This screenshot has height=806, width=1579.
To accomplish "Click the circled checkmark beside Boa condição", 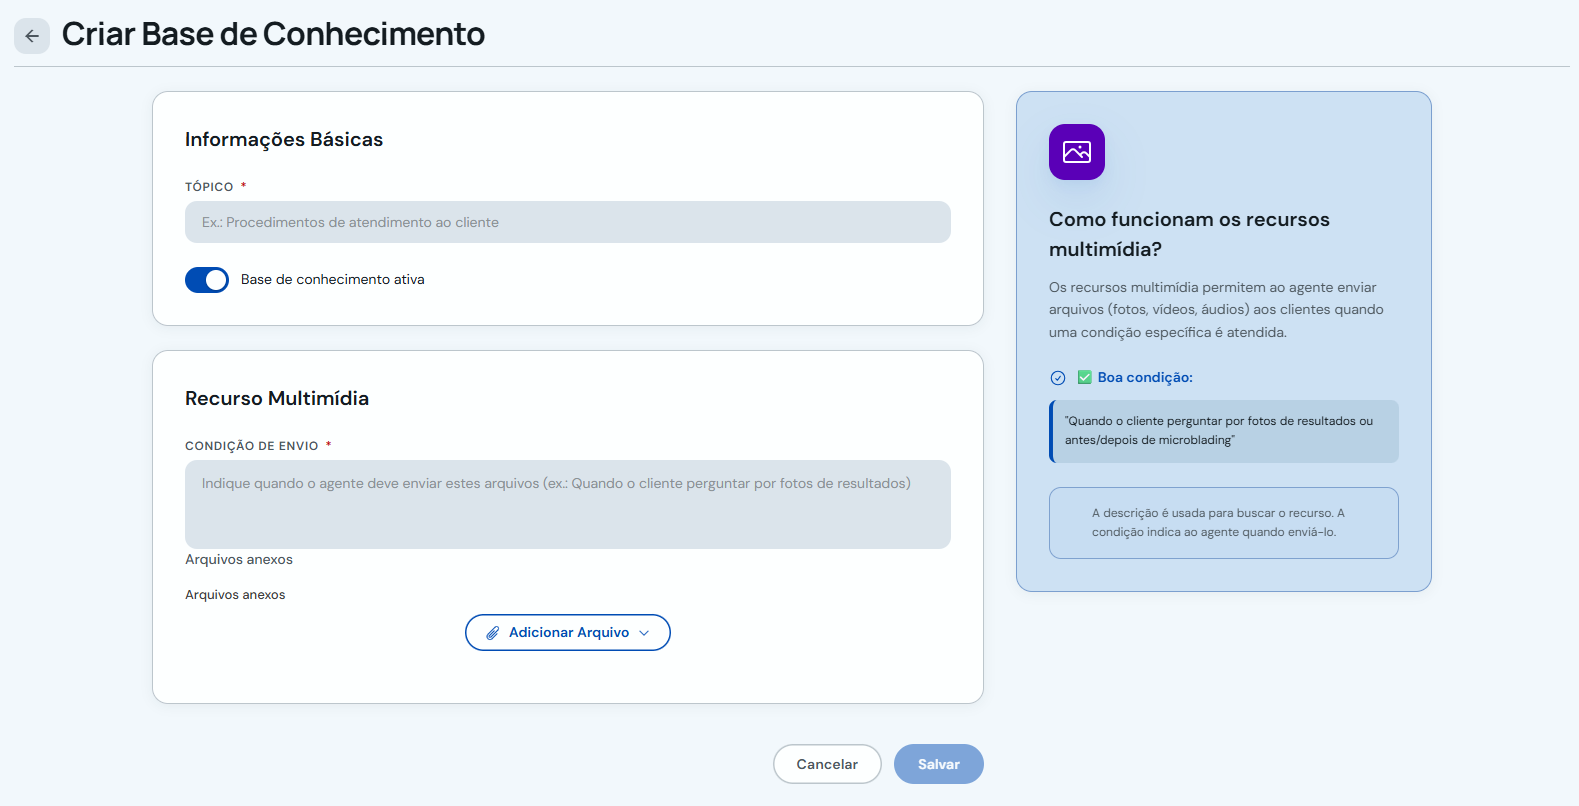I will [1058, 378].
